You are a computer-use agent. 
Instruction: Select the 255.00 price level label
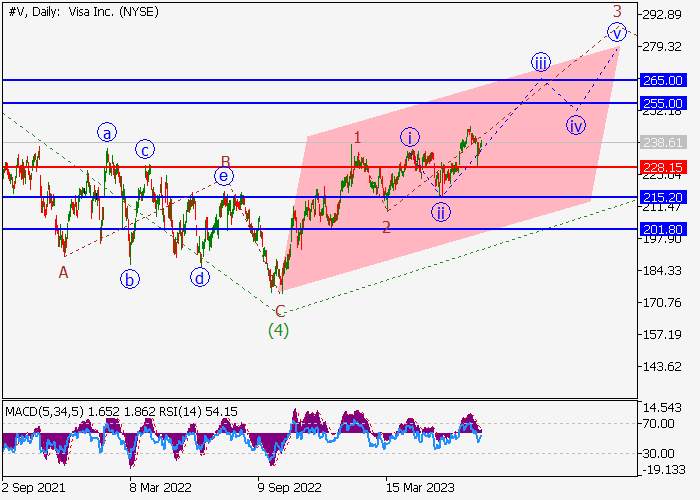(663, 103)
